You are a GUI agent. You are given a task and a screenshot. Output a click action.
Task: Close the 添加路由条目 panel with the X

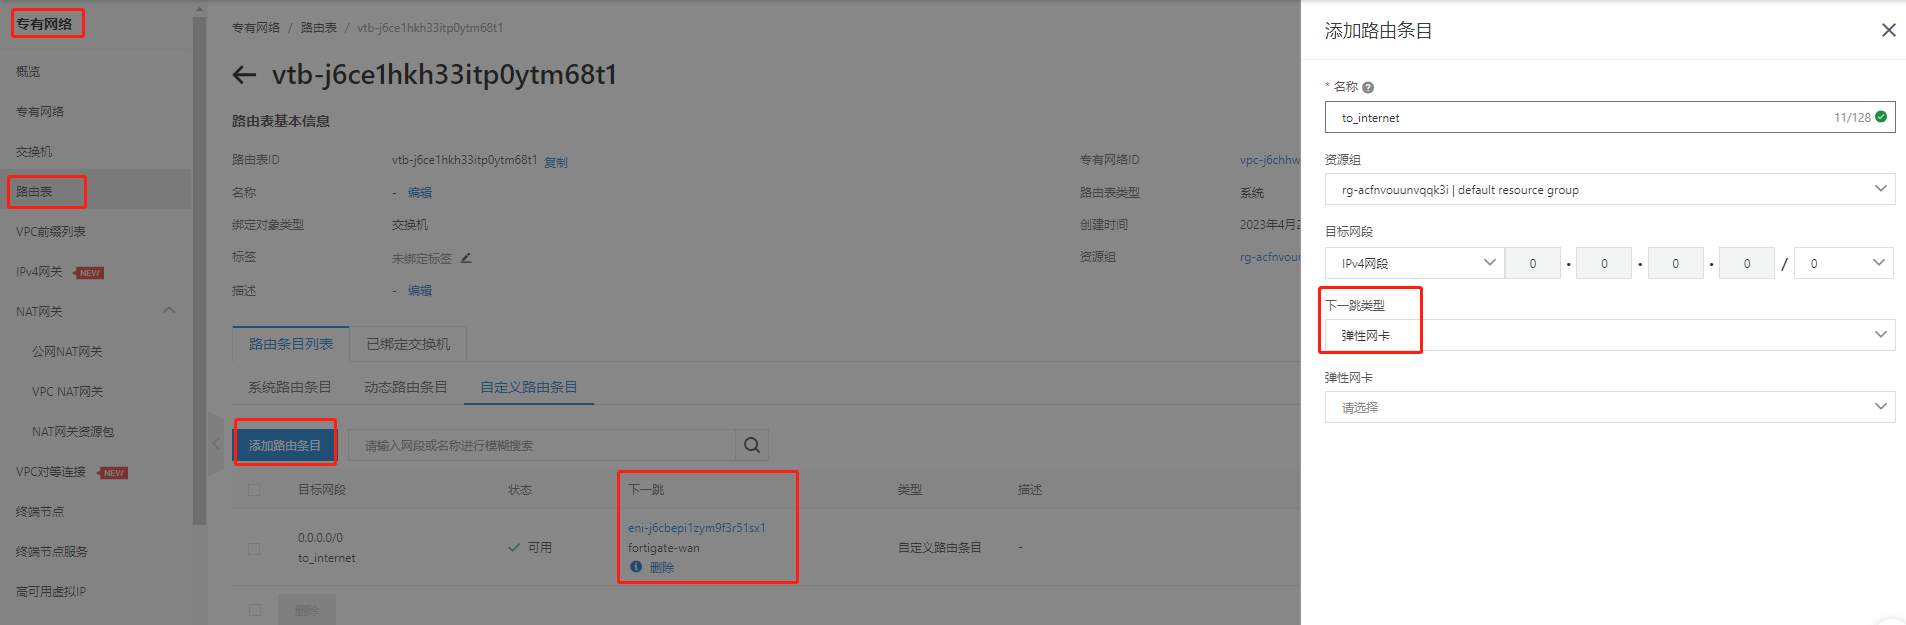click(x=1888, y=30)
